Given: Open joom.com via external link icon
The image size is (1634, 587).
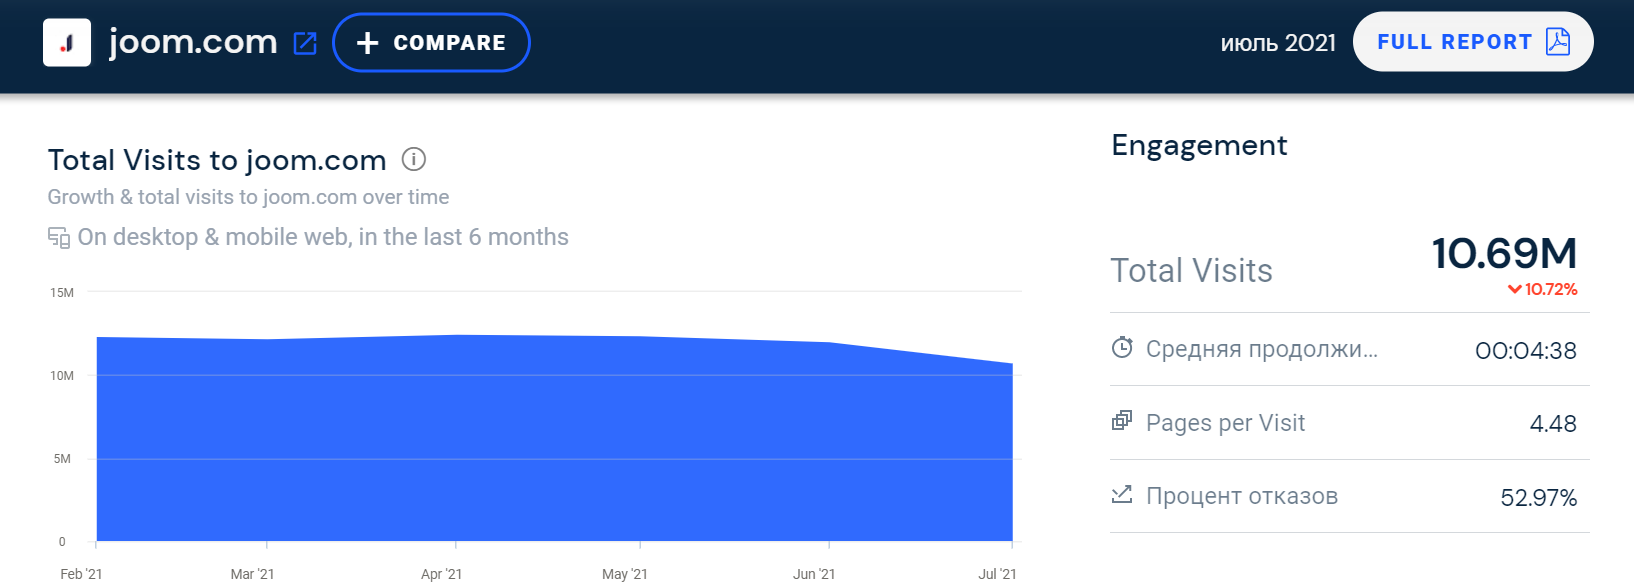Looking at the screenshot, I should (x=305, y=43).
